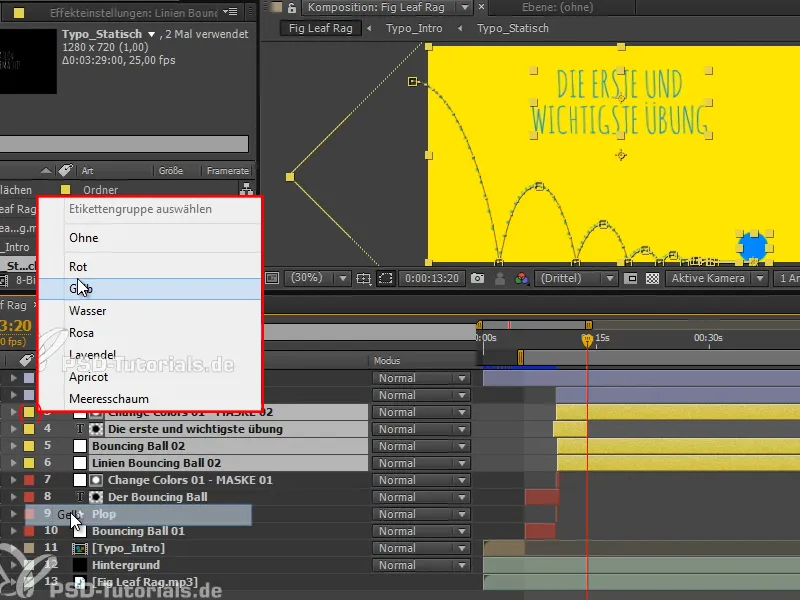This screenshot has height=600, width=800.
Task: Click the audio file icon of Fig Leaf Rag.mp3
Action: [x=80, y=582]
